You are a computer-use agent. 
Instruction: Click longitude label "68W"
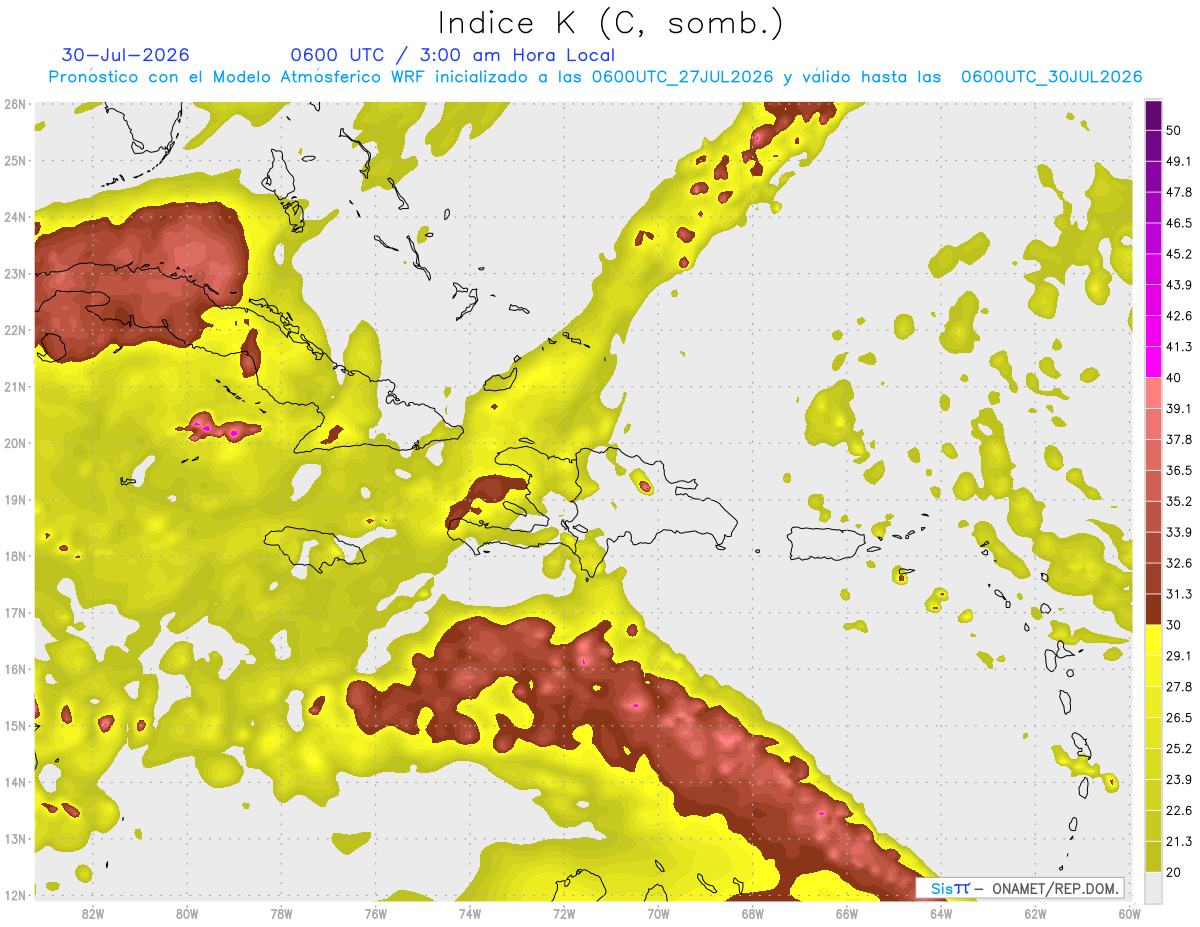[753, 914]
